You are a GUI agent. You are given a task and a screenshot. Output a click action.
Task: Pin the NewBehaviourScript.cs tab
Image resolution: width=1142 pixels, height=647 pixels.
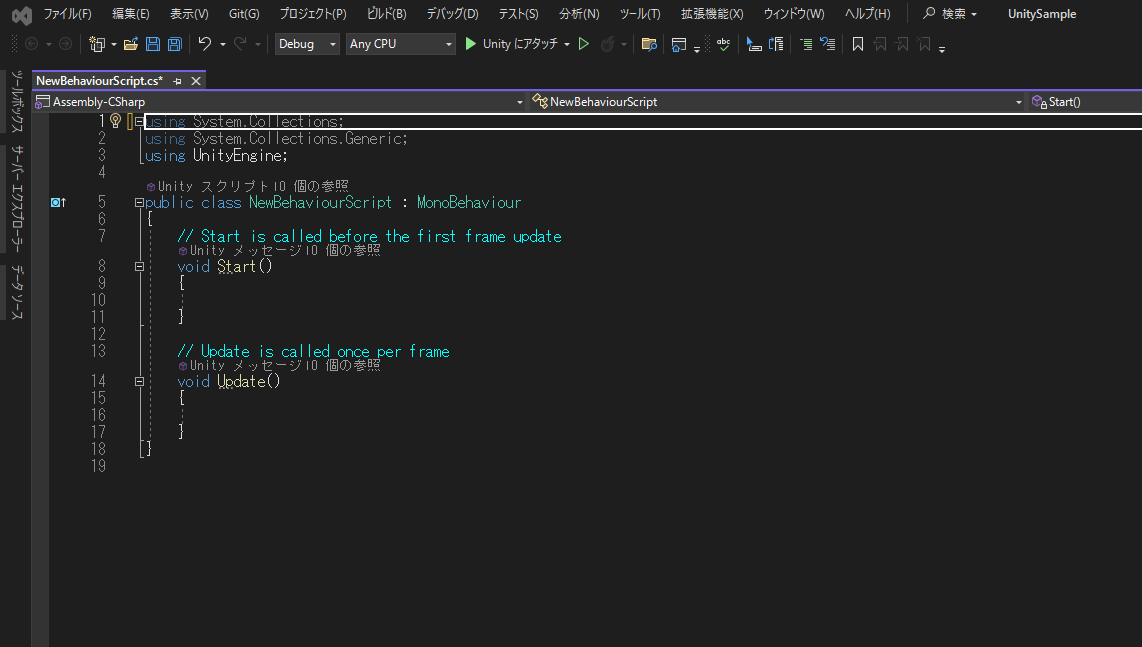[x=177, y=81]
